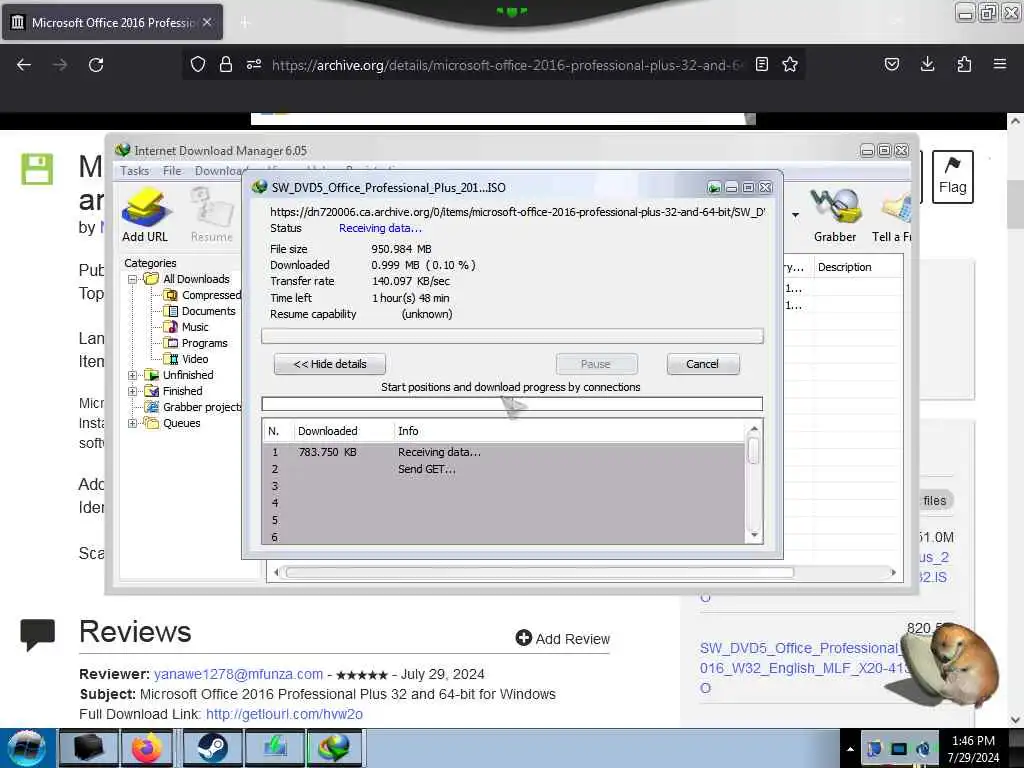The image size is (1024, 768).
Task: Open reviewer yanawe1278@mfunza.com link
Action: pyautogui.click(x=238, y=674)
